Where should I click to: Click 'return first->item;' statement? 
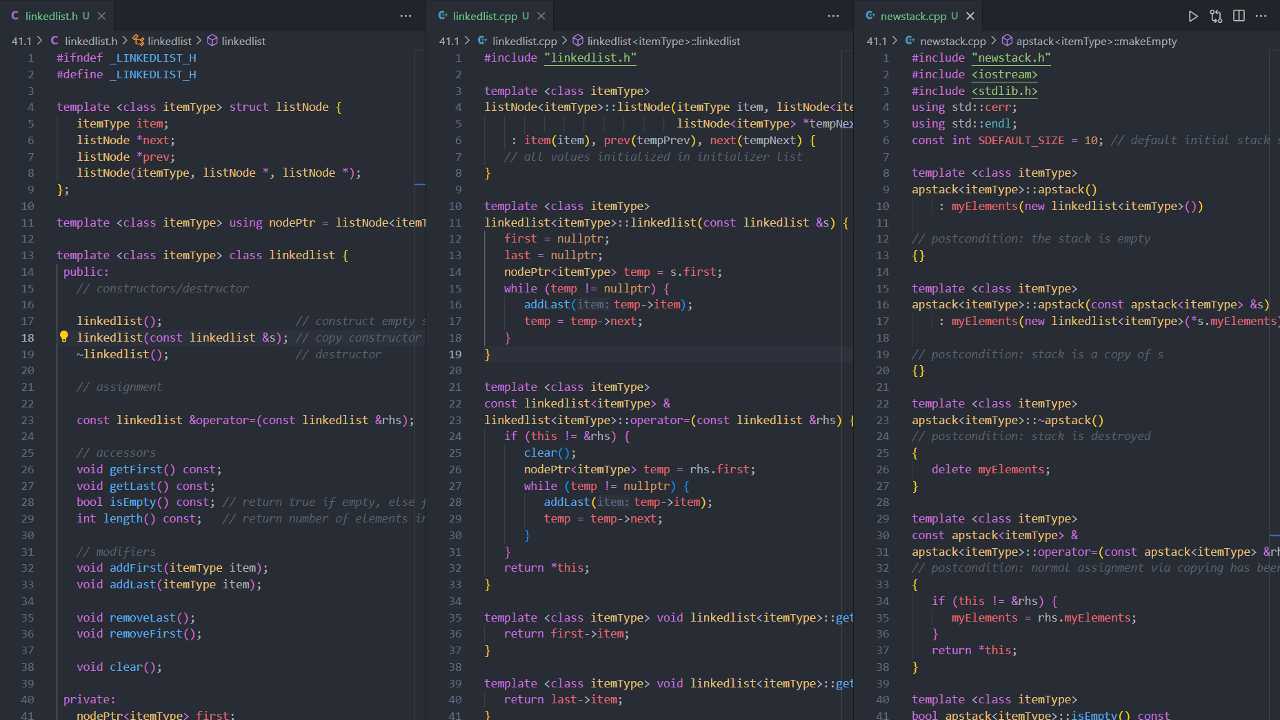[x=567, y=634]
